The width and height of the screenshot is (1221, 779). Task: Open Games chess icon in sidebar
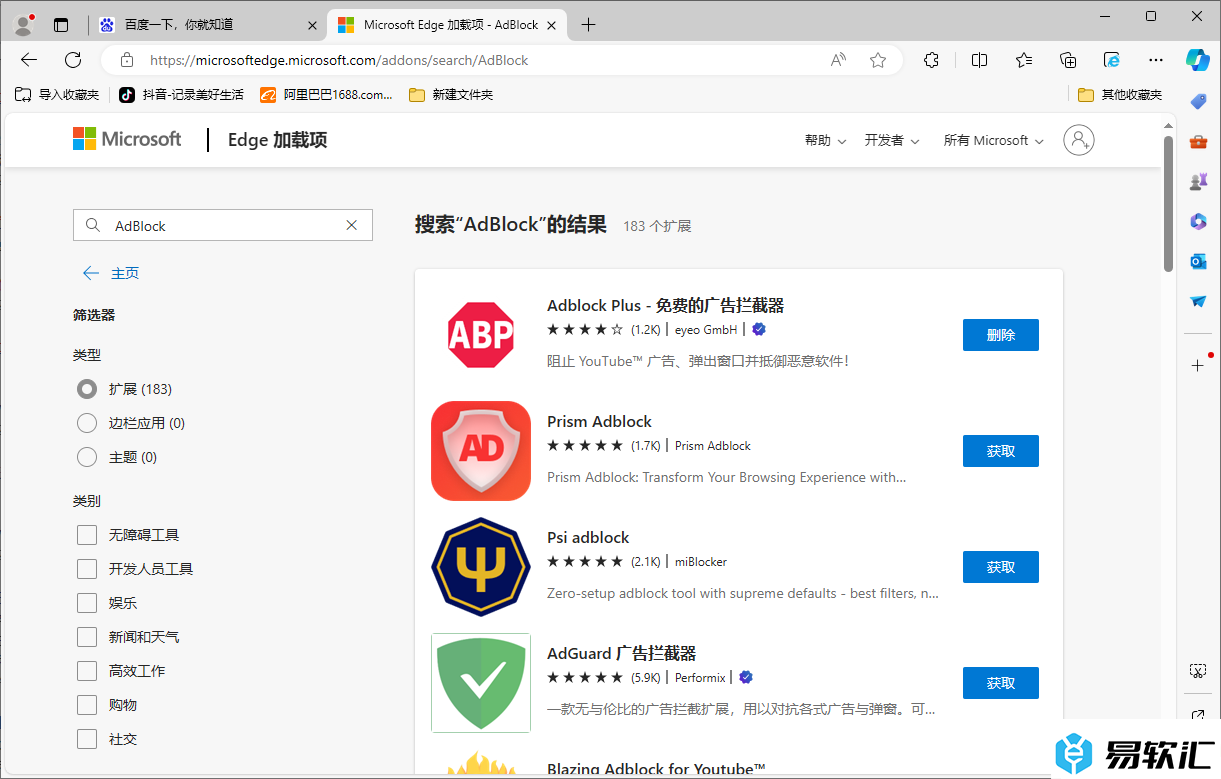pos(1198,181)
